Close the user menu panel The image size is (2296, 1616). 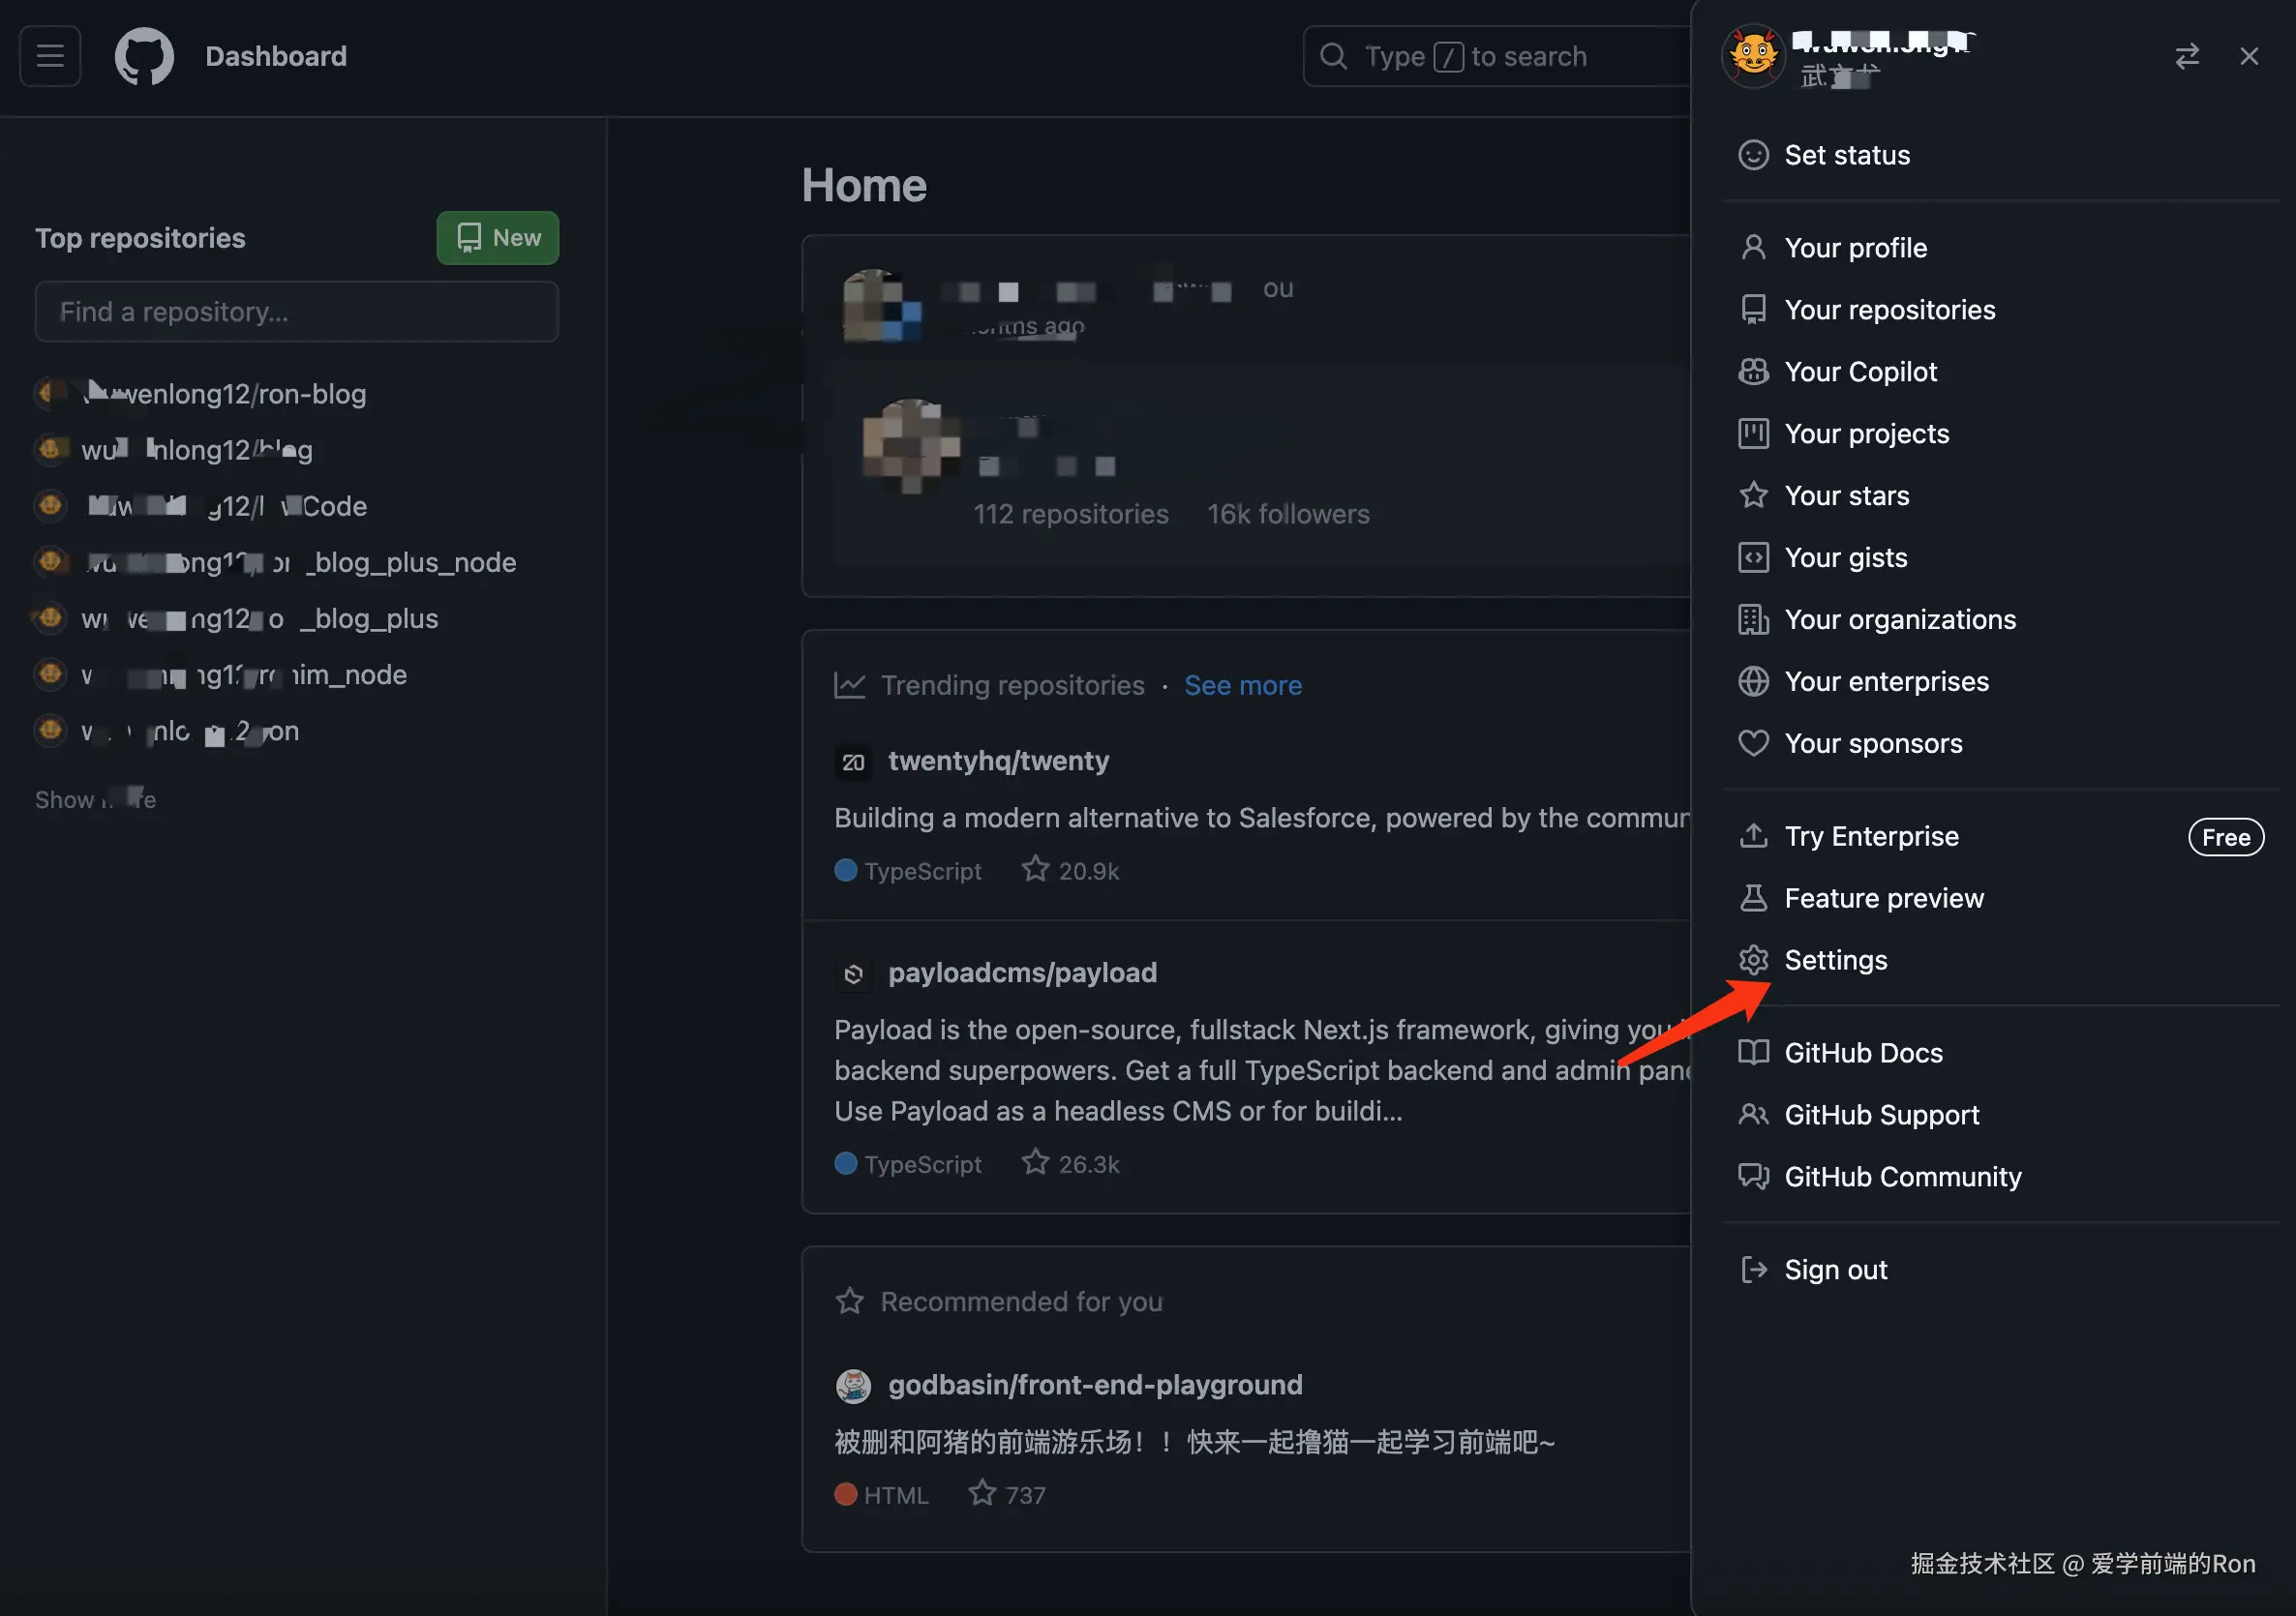tap(2248, 56)
